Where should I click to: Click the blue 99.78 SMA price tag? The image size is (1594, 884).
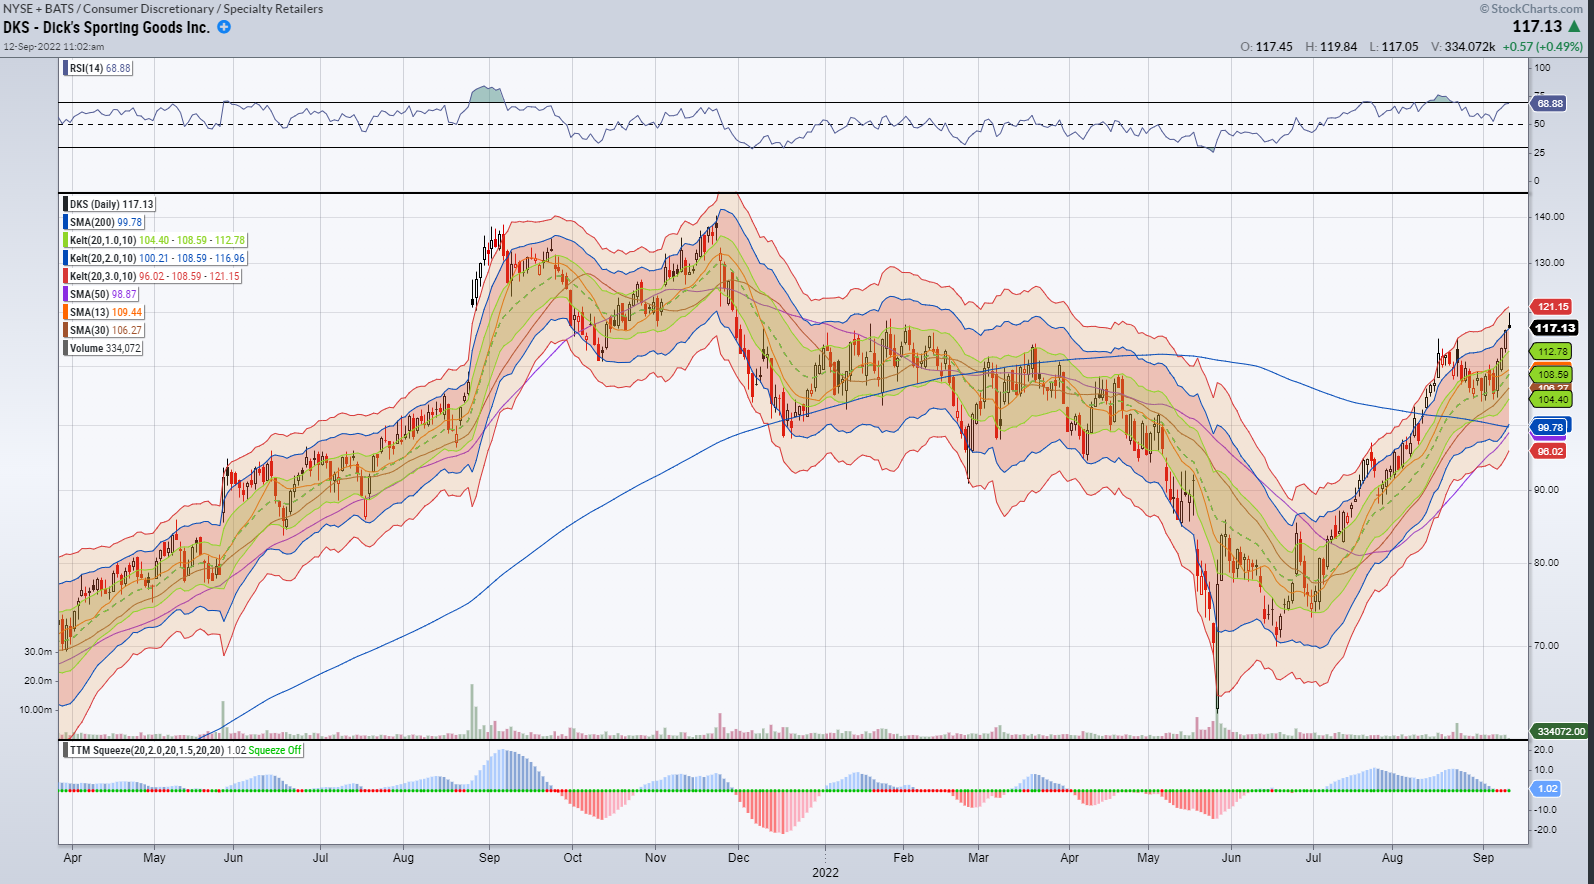tap(1550, 427)
